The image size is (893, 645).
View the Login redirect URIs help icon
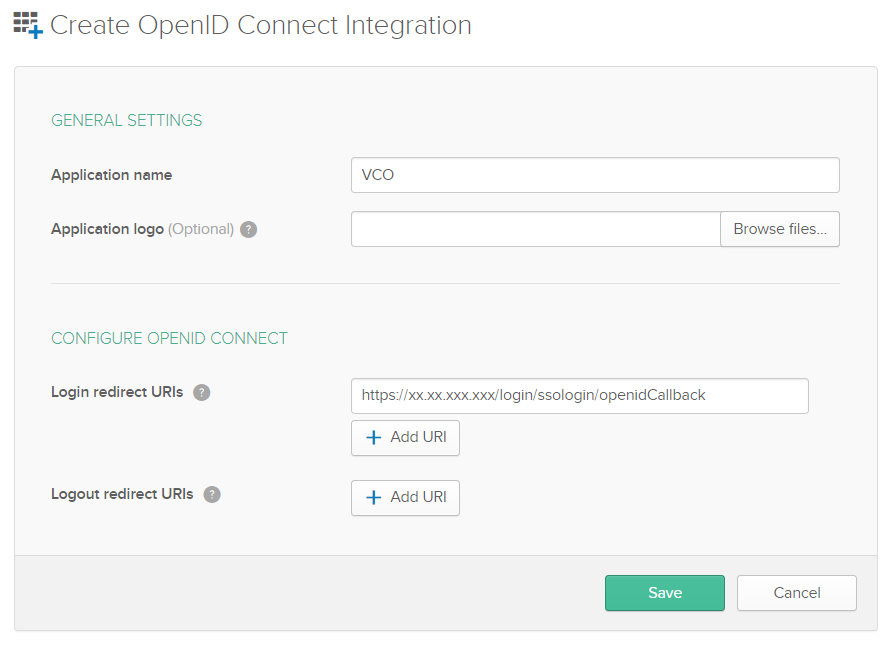coord(201,392)
